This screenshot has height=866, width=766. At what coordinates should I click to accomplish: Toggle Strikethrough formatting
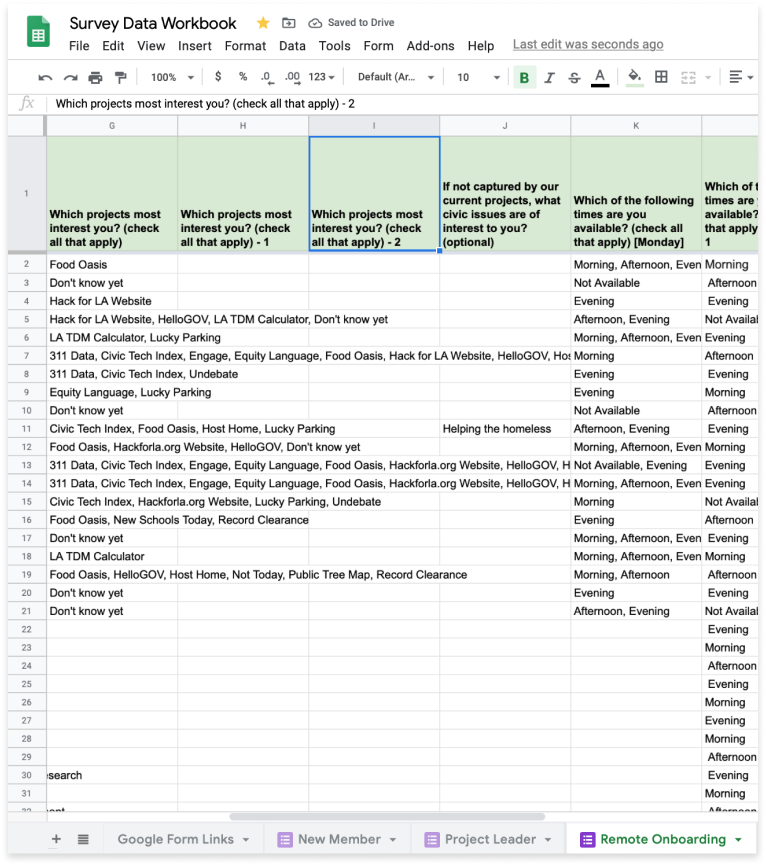(x=574, y=77)
